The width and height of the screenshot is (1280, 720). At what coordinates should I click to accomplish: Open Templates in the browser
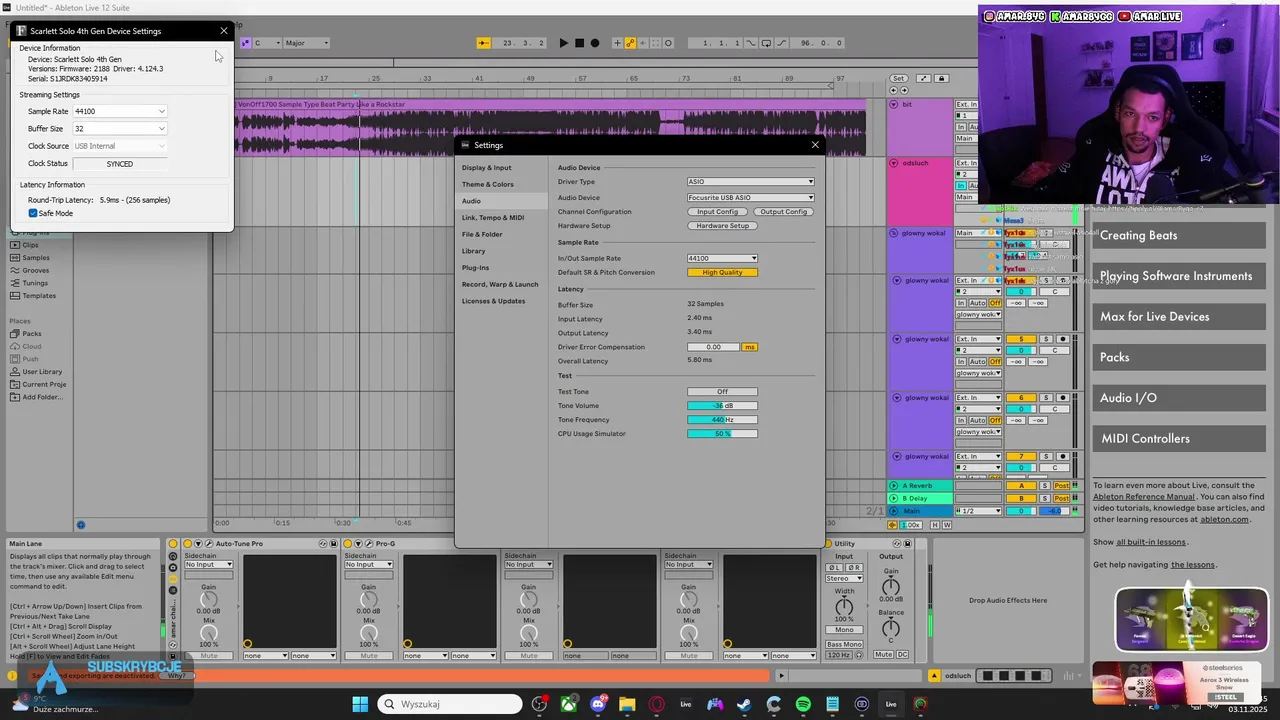39,296
